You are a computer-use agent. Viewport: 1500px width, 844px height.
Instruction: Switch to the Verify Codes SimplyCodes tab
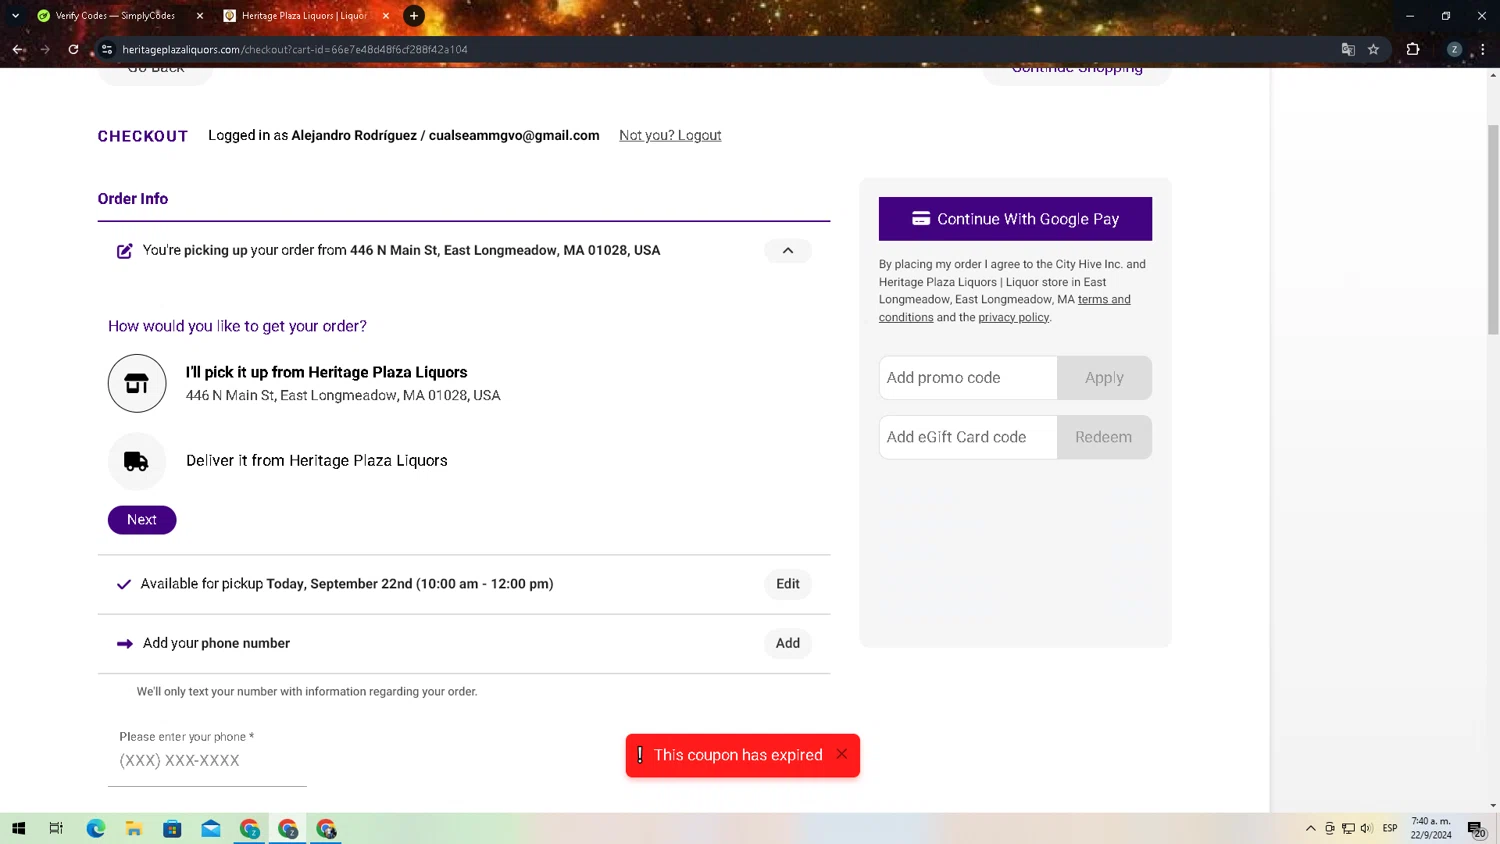pyautogui.click(x=115, y=16)
